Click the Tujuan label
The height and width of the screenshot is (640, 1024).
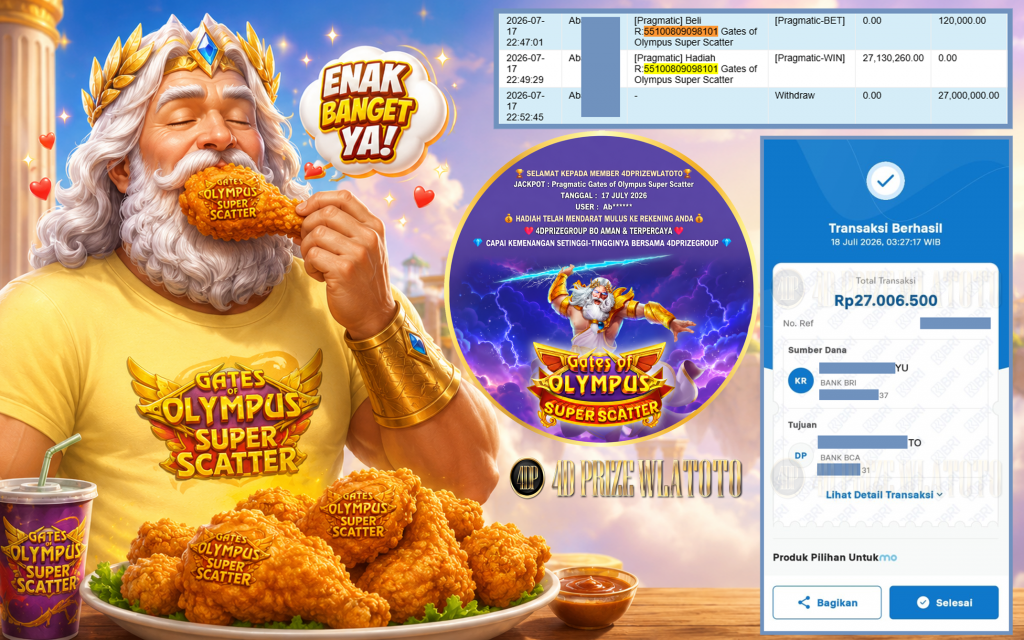coord(802,424)
